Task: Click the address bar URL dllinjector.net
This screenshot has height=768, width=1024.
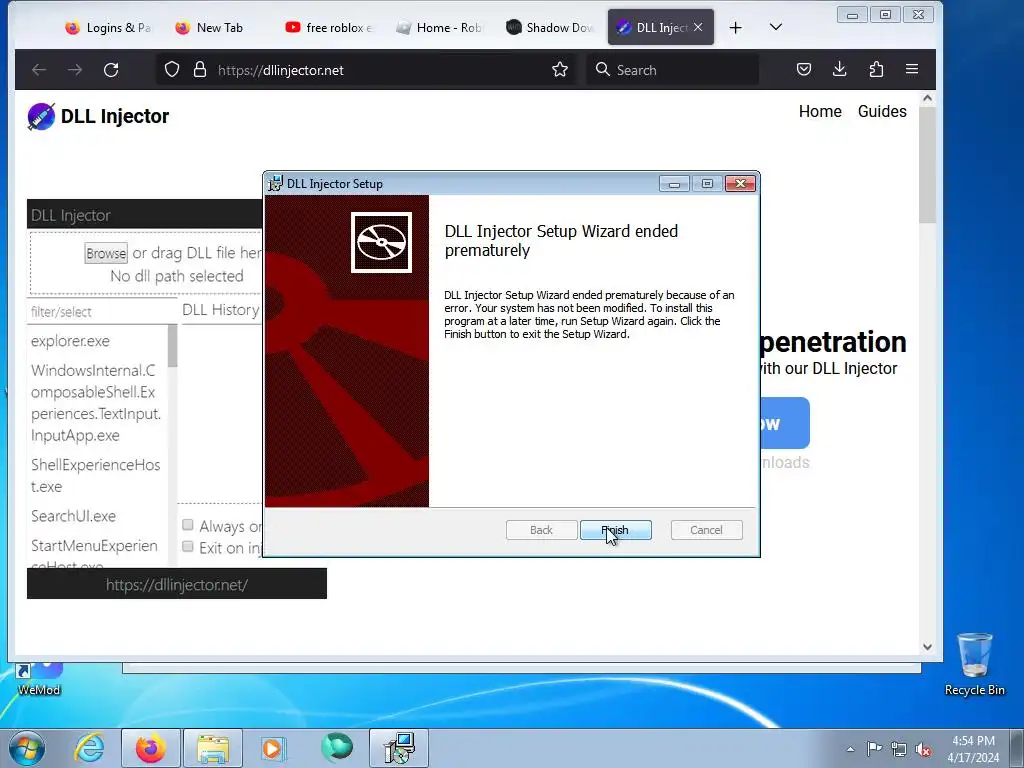Action: coord(281,70)
